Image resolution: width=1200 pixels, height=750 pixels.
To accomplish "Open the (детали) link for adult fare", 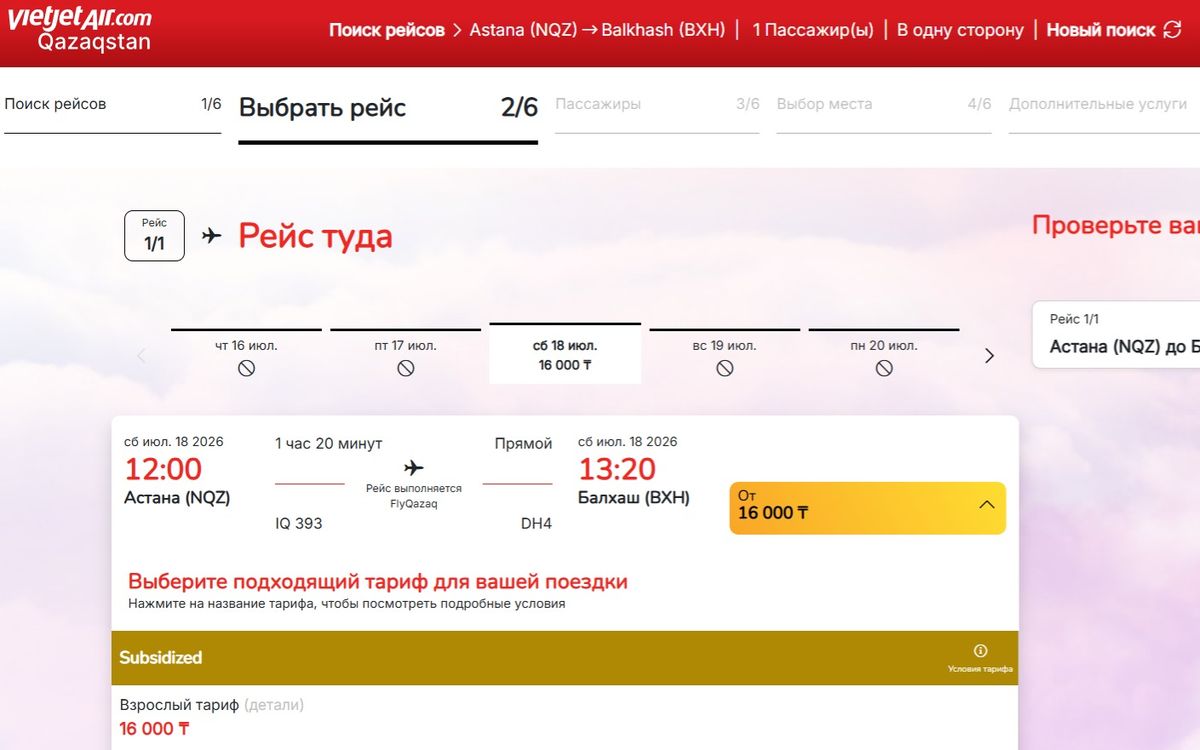I will tap(274, 705).
